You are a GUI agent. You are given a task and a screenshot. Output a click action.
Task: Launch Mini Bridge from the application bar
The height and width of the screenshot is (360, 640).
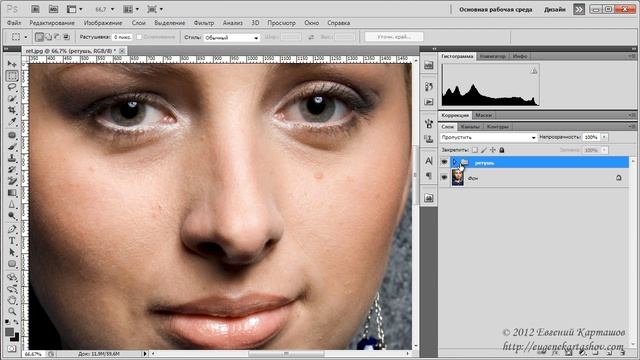click(x=53, y=9)
